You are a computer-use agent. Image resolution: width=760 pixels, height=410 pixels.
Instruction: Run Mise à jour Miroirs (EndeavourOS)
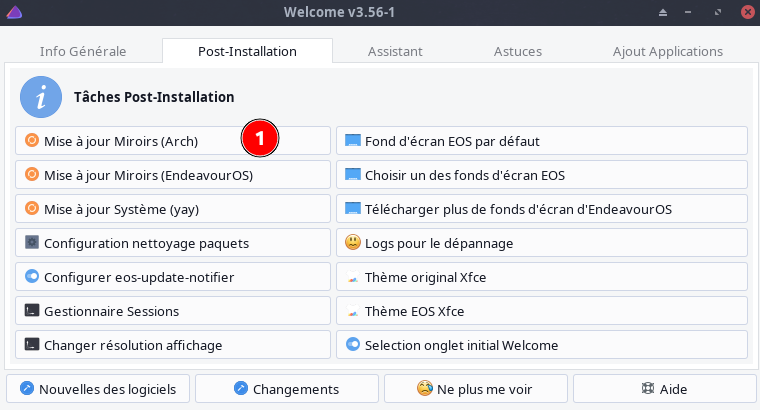click(x=173, y=175)
